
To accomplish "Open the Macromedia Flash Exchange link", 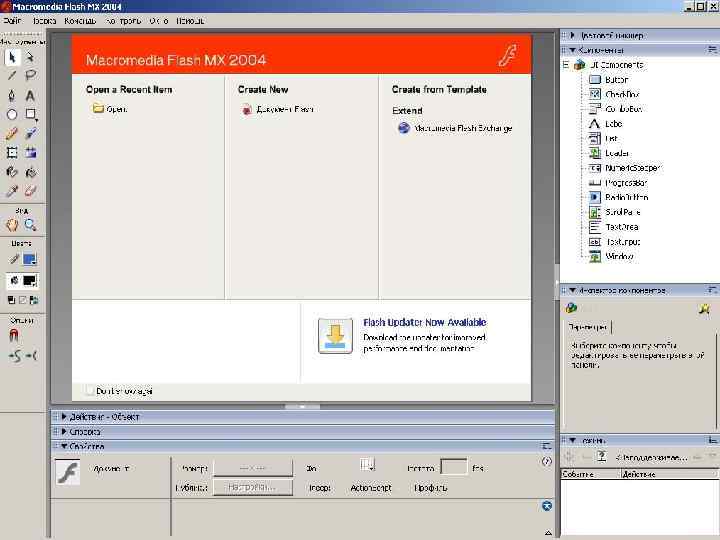I will (x=455, y=128).
